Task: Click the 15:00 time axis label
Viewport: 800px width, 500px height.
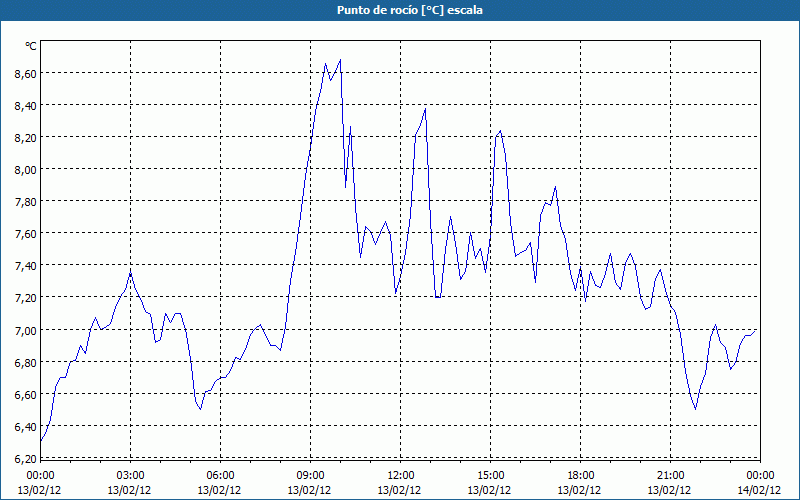Action: (490, 476)
